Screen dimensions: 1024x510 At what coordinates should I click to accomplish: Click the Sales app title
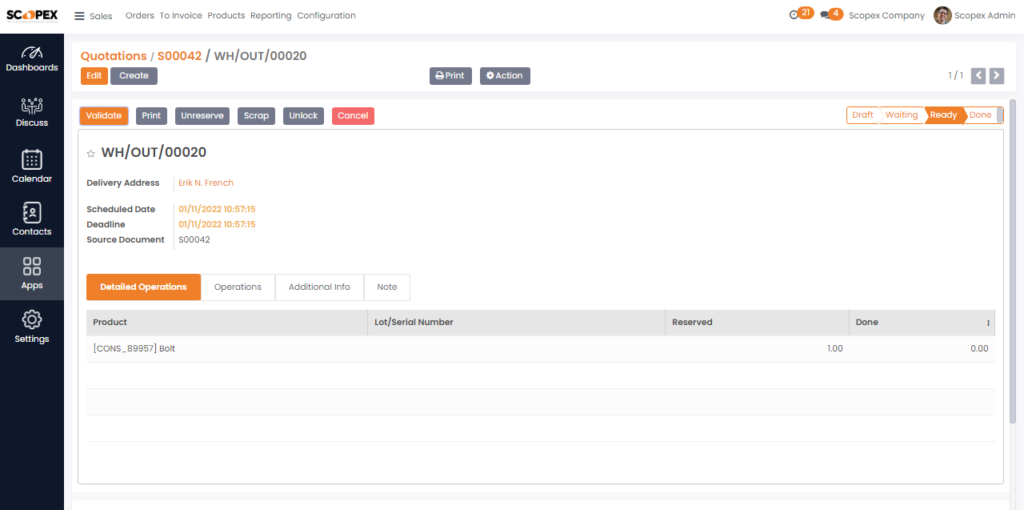(x=101, y=16)
